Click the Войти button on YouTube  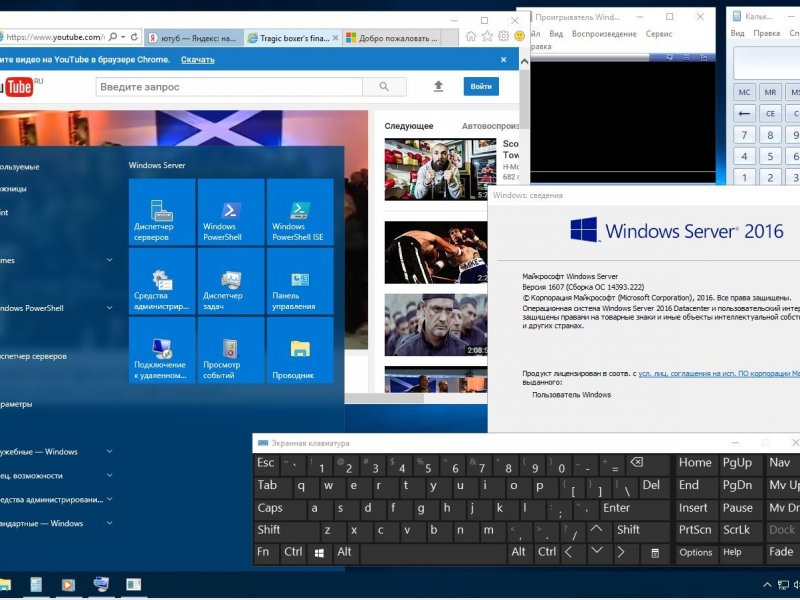point(481,87)
